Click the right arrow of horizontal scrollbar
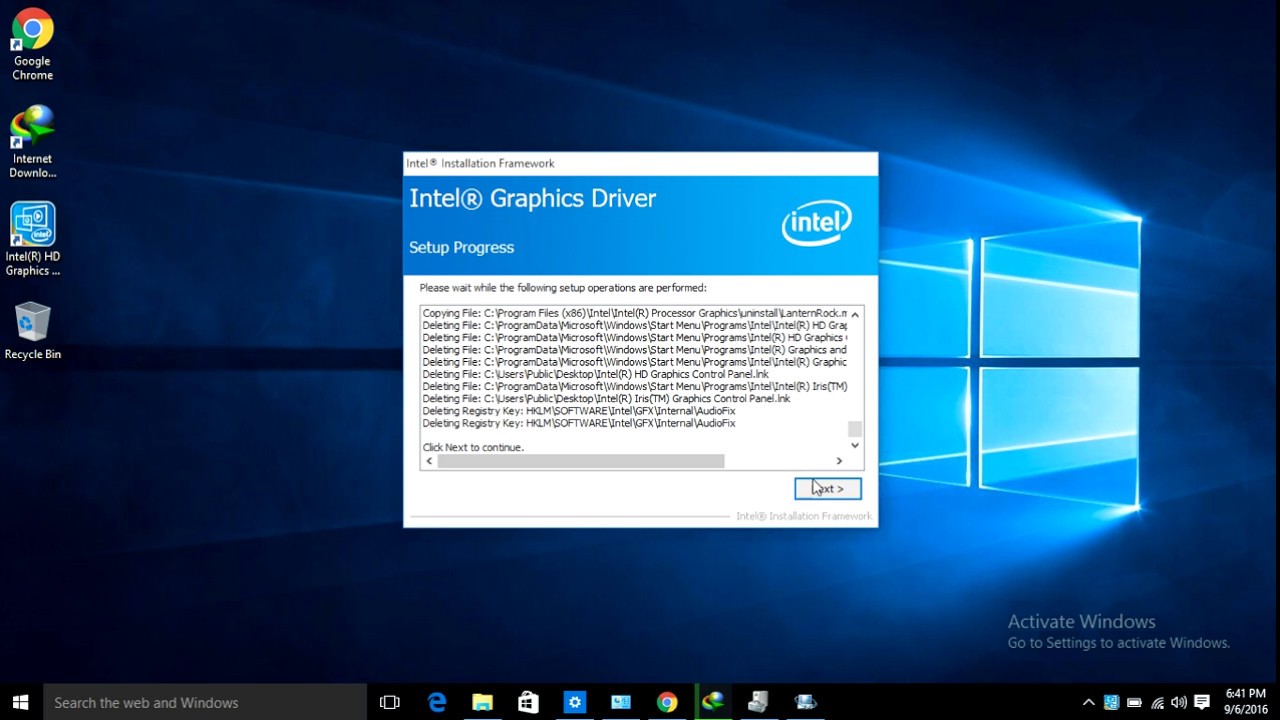1280x720 pixels. pos(839,461)
